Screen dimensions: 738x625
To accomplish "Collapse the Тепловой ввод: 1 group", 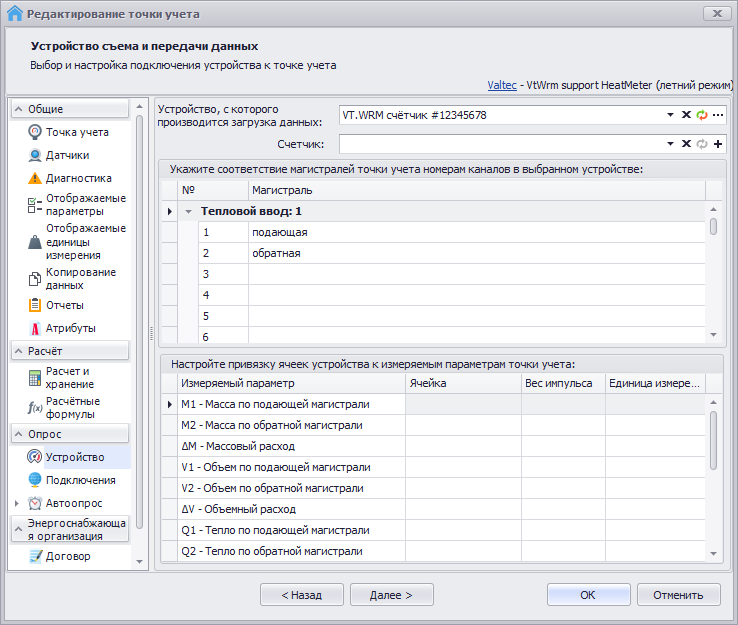I will [x=187, y=212].
